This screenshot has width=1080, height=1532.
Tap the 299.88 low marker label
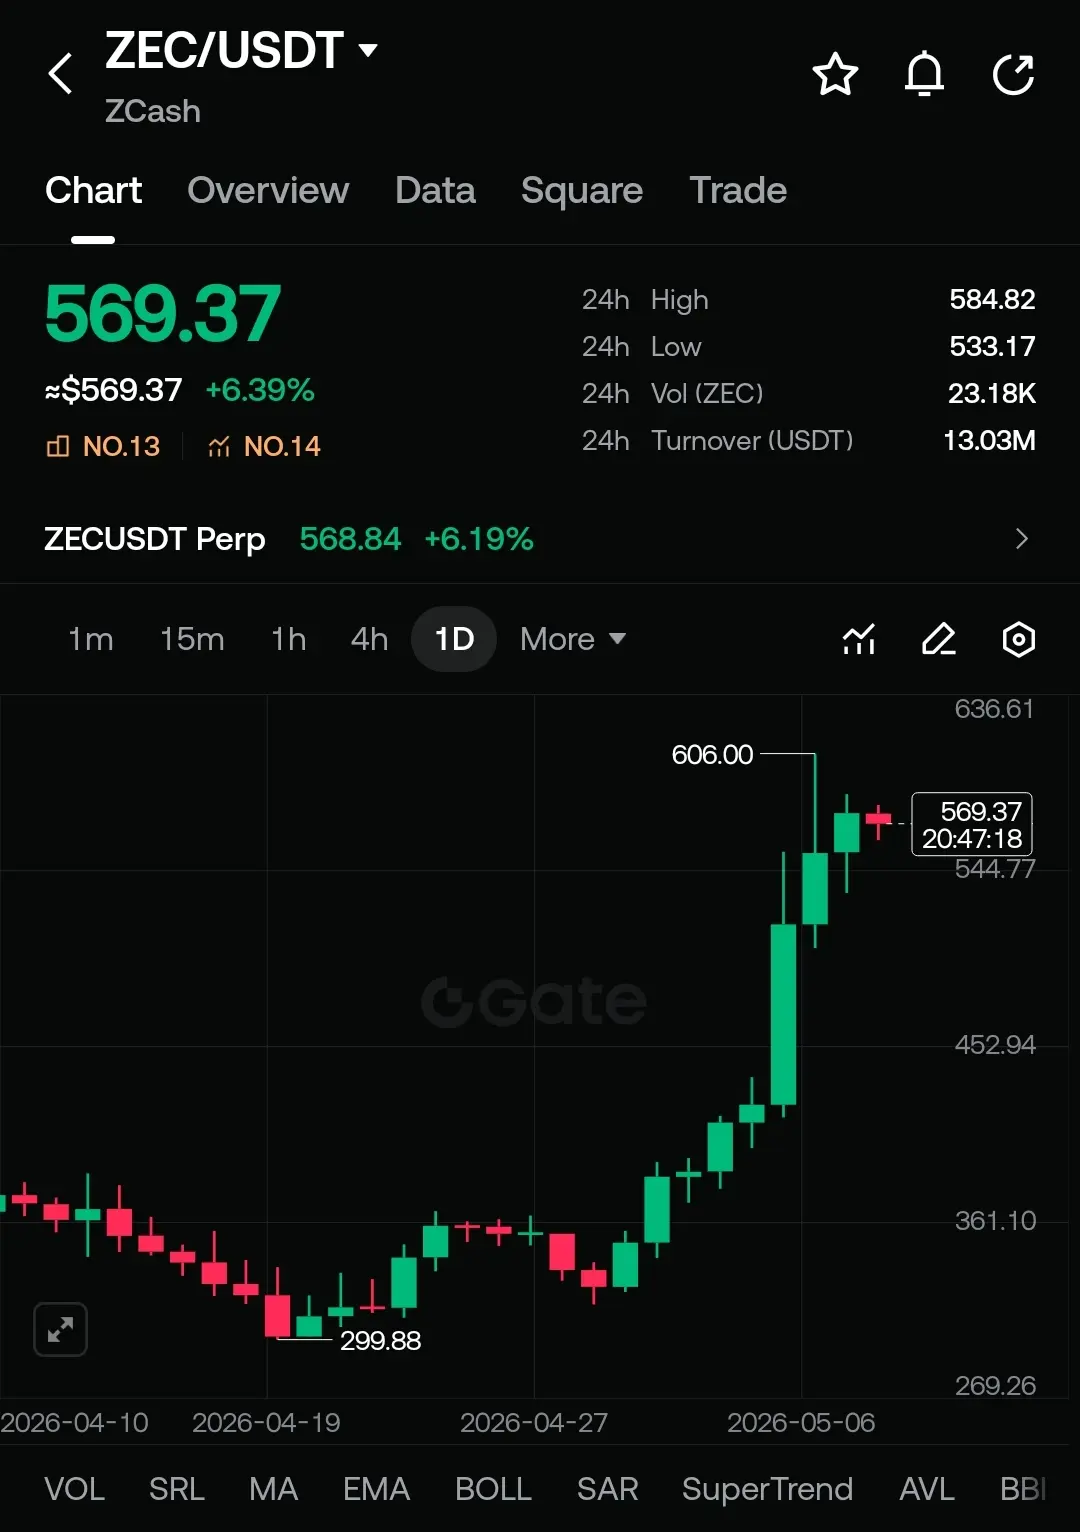pos(380,1340)
